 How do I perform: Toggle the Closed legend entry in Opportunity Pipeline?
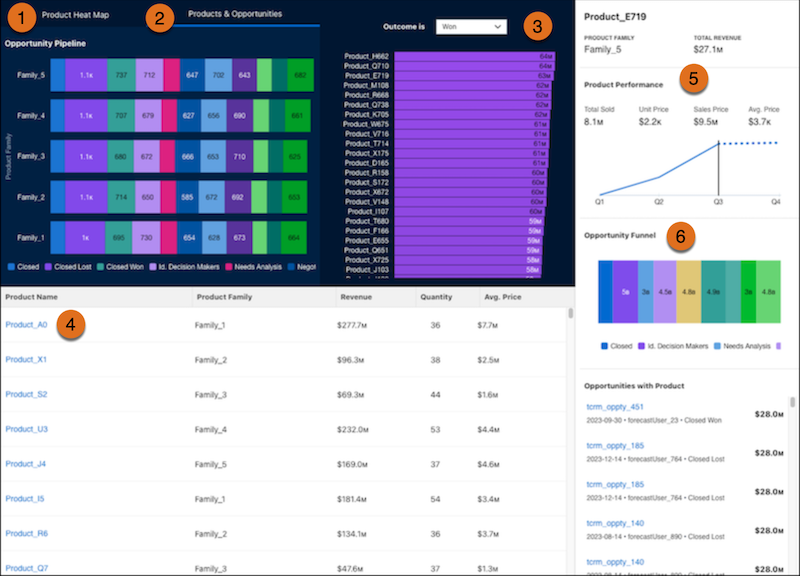pyautogui.click(x=23, y=267)
